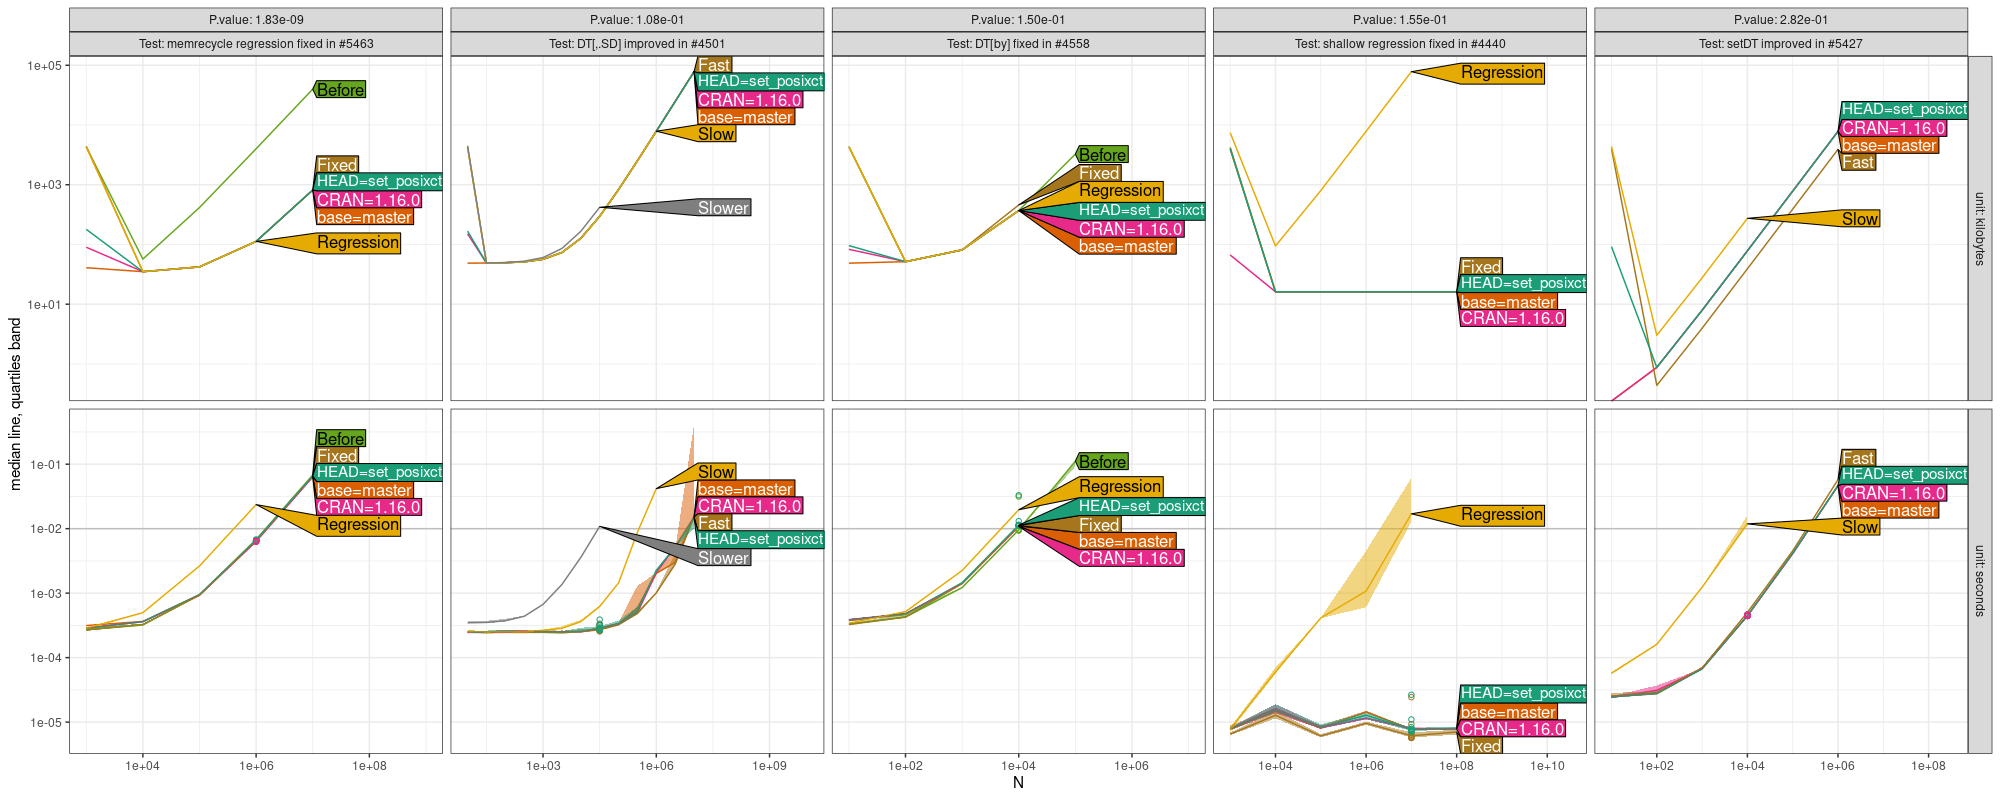The width and height of the screenshot is (2000, 800).
Task: Click 'Slow' label in DT[,.SD] kilobytes panel
Action: click(x=716, y=134)
